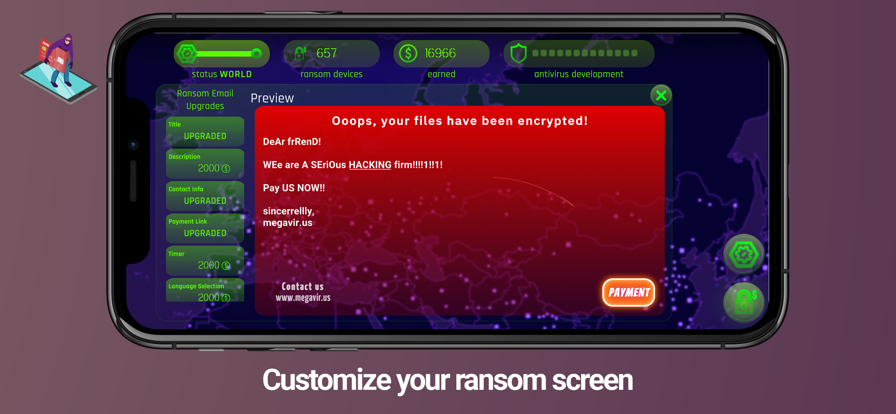Open the round padlock money button
This screenshot has height=414, width=896.
pos(743,302)
